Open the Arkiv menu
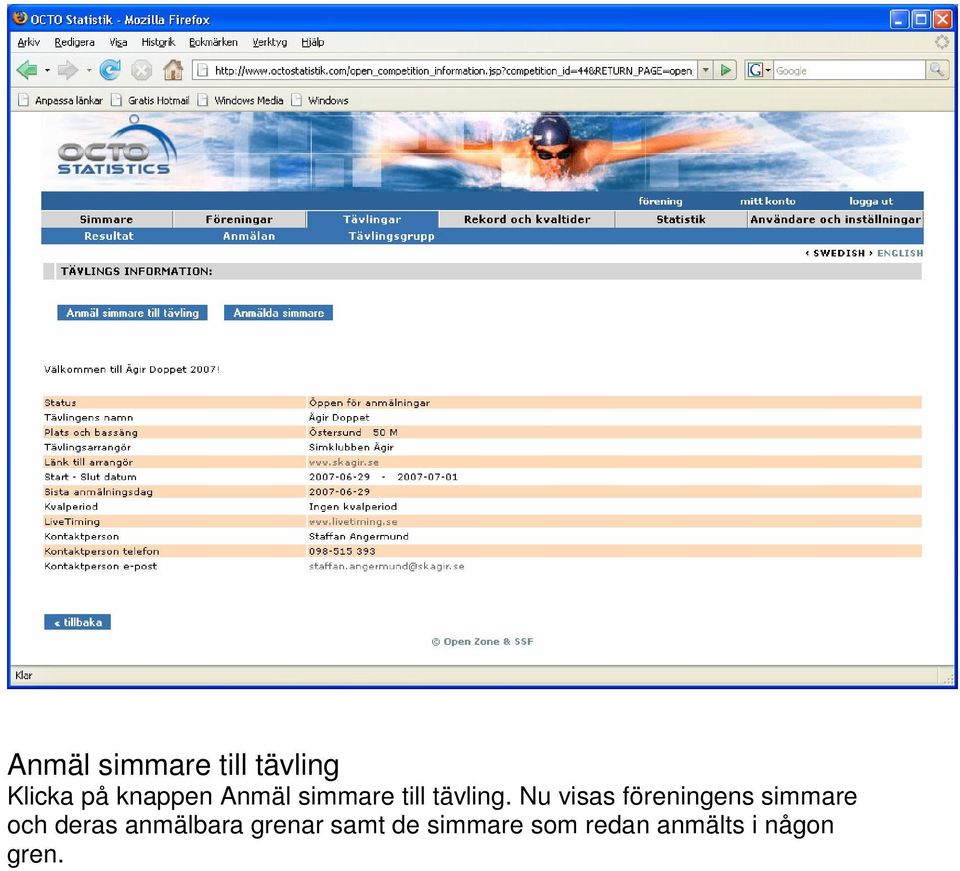Screen dimensions: 960x871 click(28, 42)
